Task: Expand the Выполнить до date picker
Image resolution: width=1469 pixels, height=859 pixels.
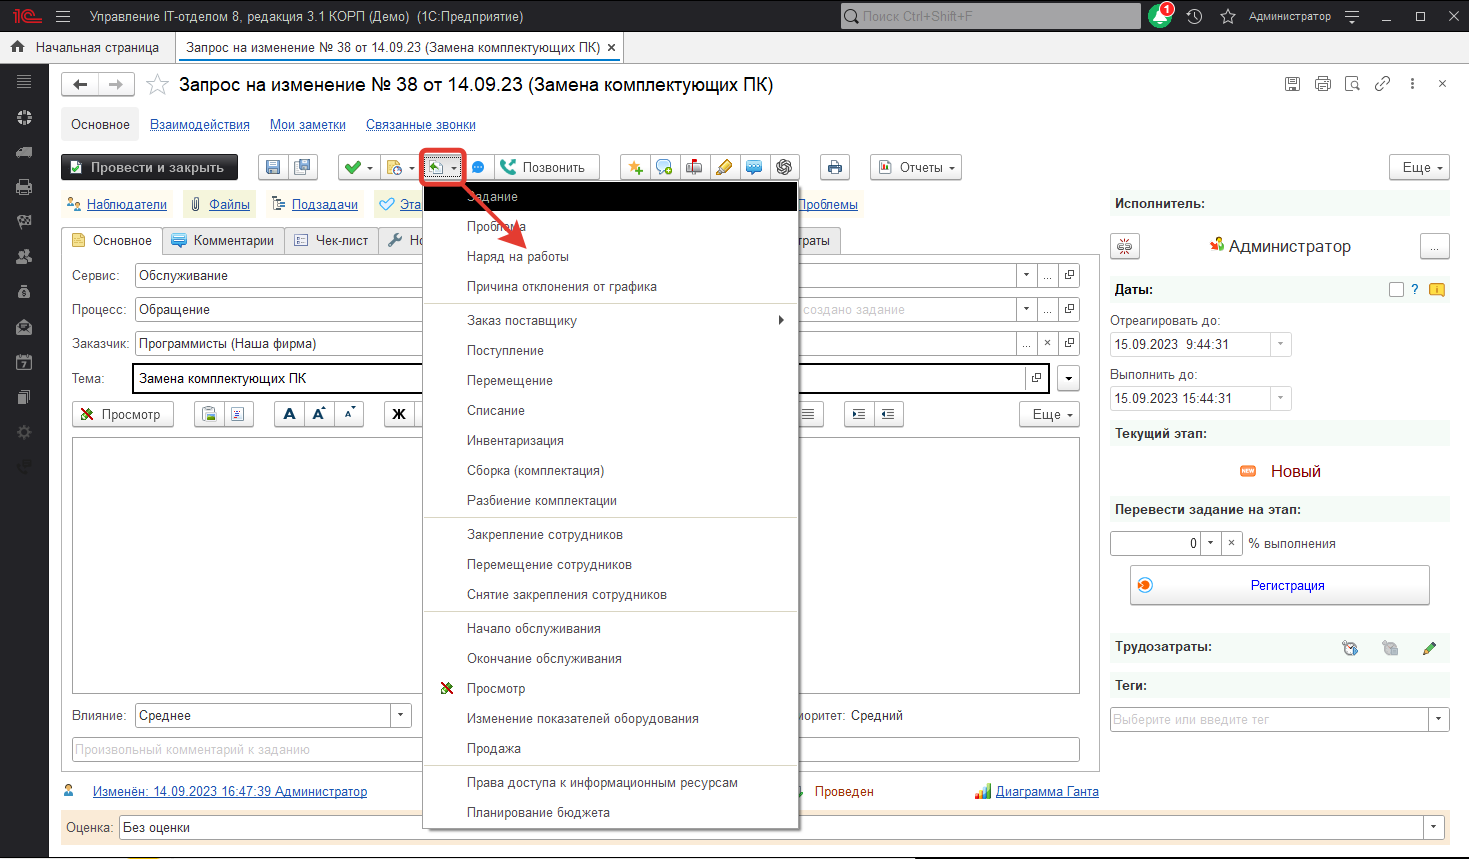Action: click(1280, 398)
